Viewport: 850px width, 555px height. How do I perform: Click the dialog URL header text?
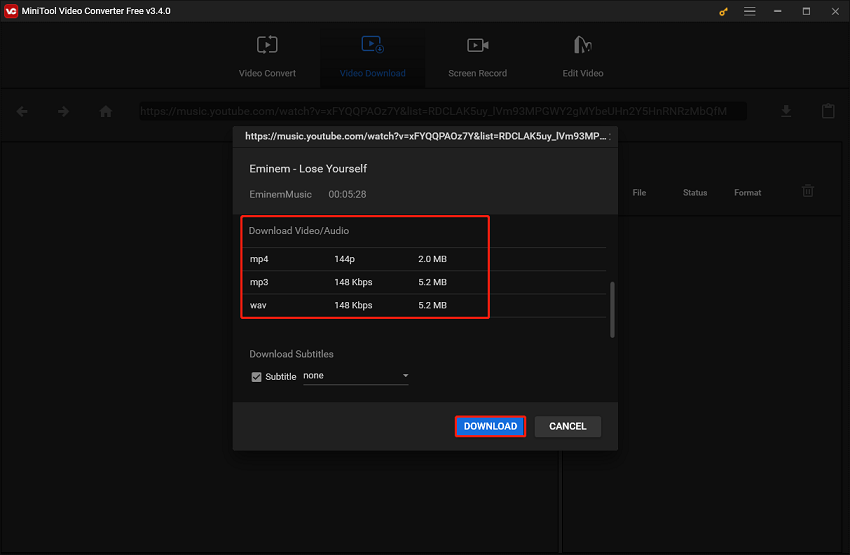(x=426, y=136)
